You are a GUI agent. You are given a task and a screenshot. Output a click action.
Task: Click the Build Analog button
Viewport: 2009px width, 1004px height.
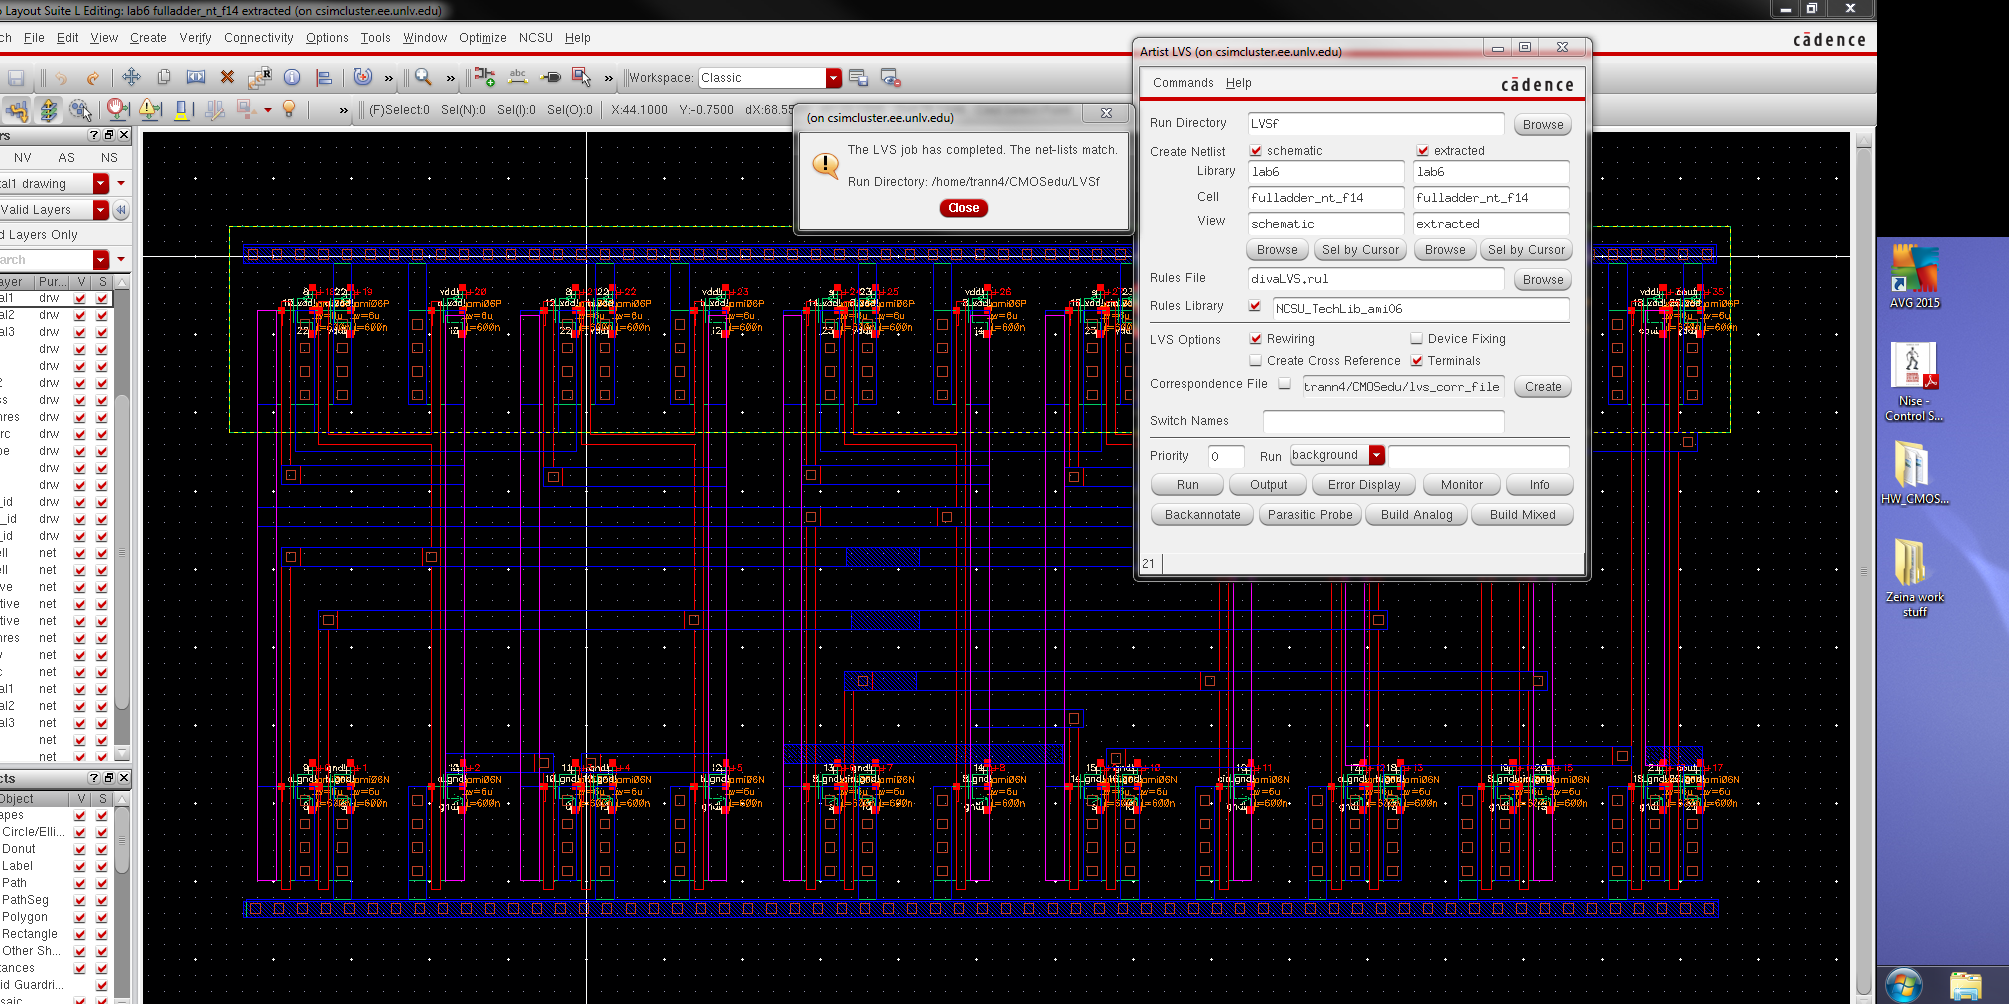point(1416,515)
